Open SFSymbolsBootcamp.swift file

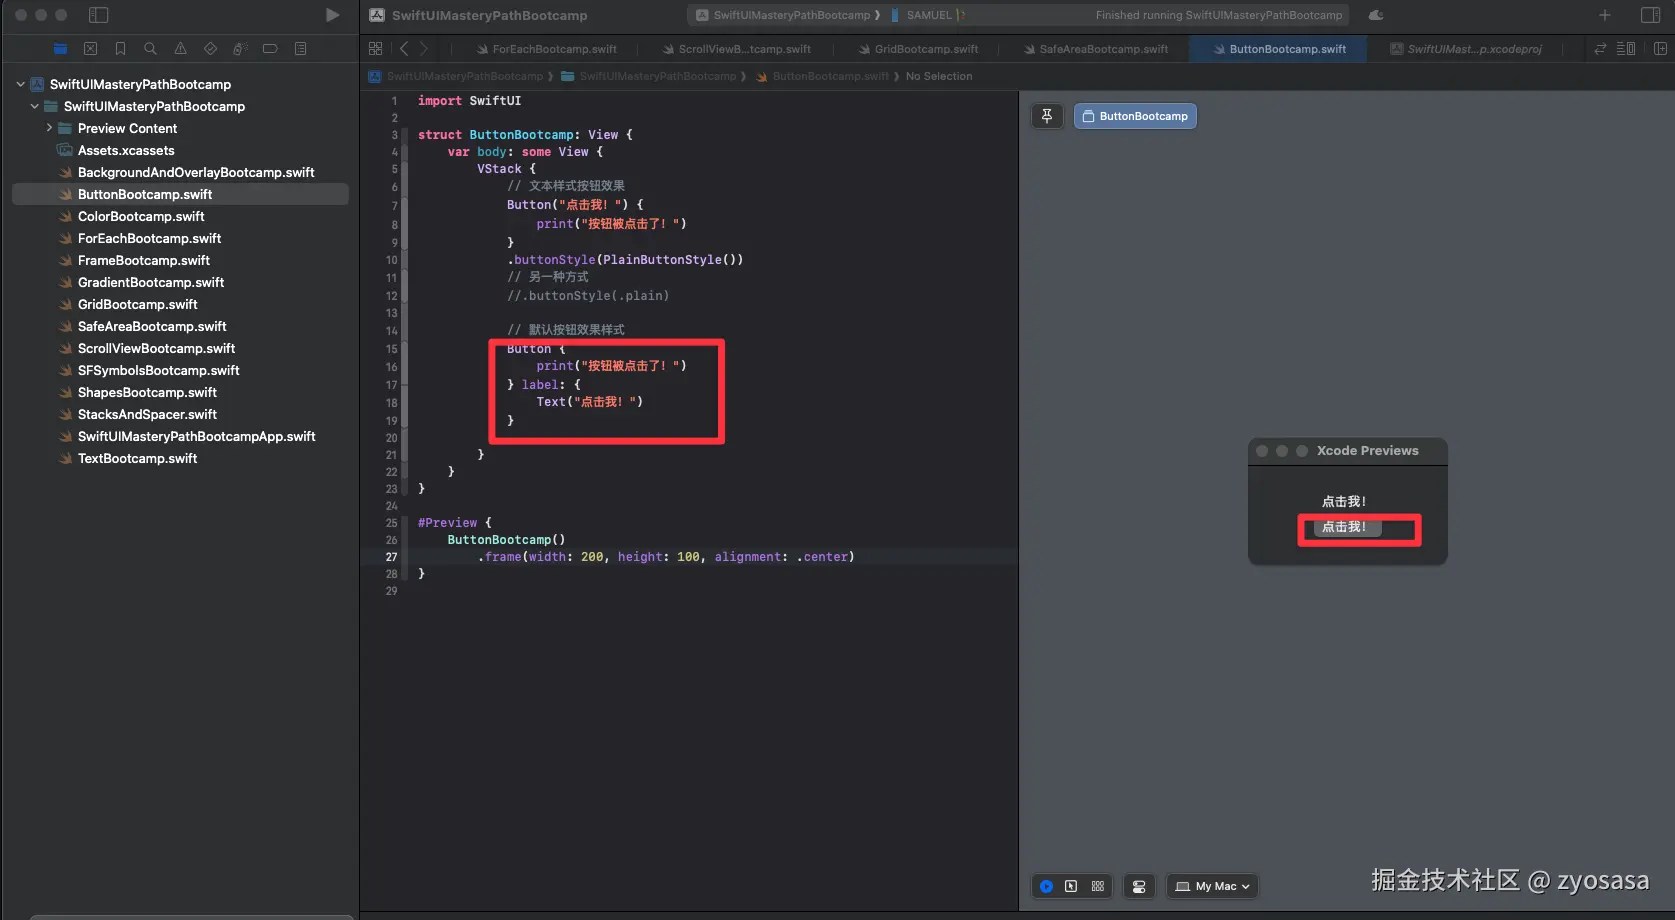[x=158, y=370]
